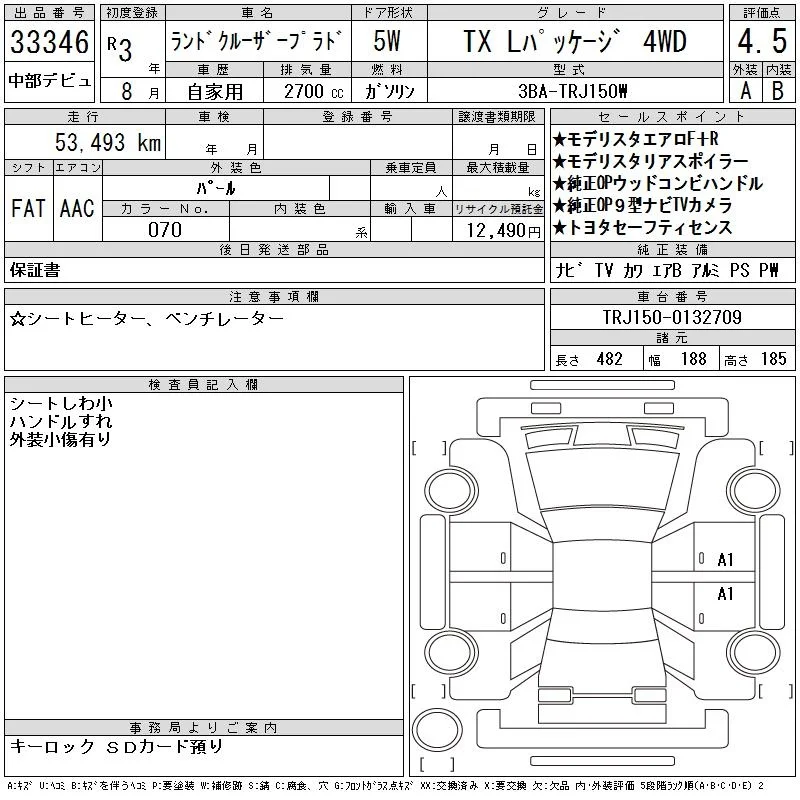Click the 検査員記入欄 header
Viewport: 800px width, 800px height.
203,384
